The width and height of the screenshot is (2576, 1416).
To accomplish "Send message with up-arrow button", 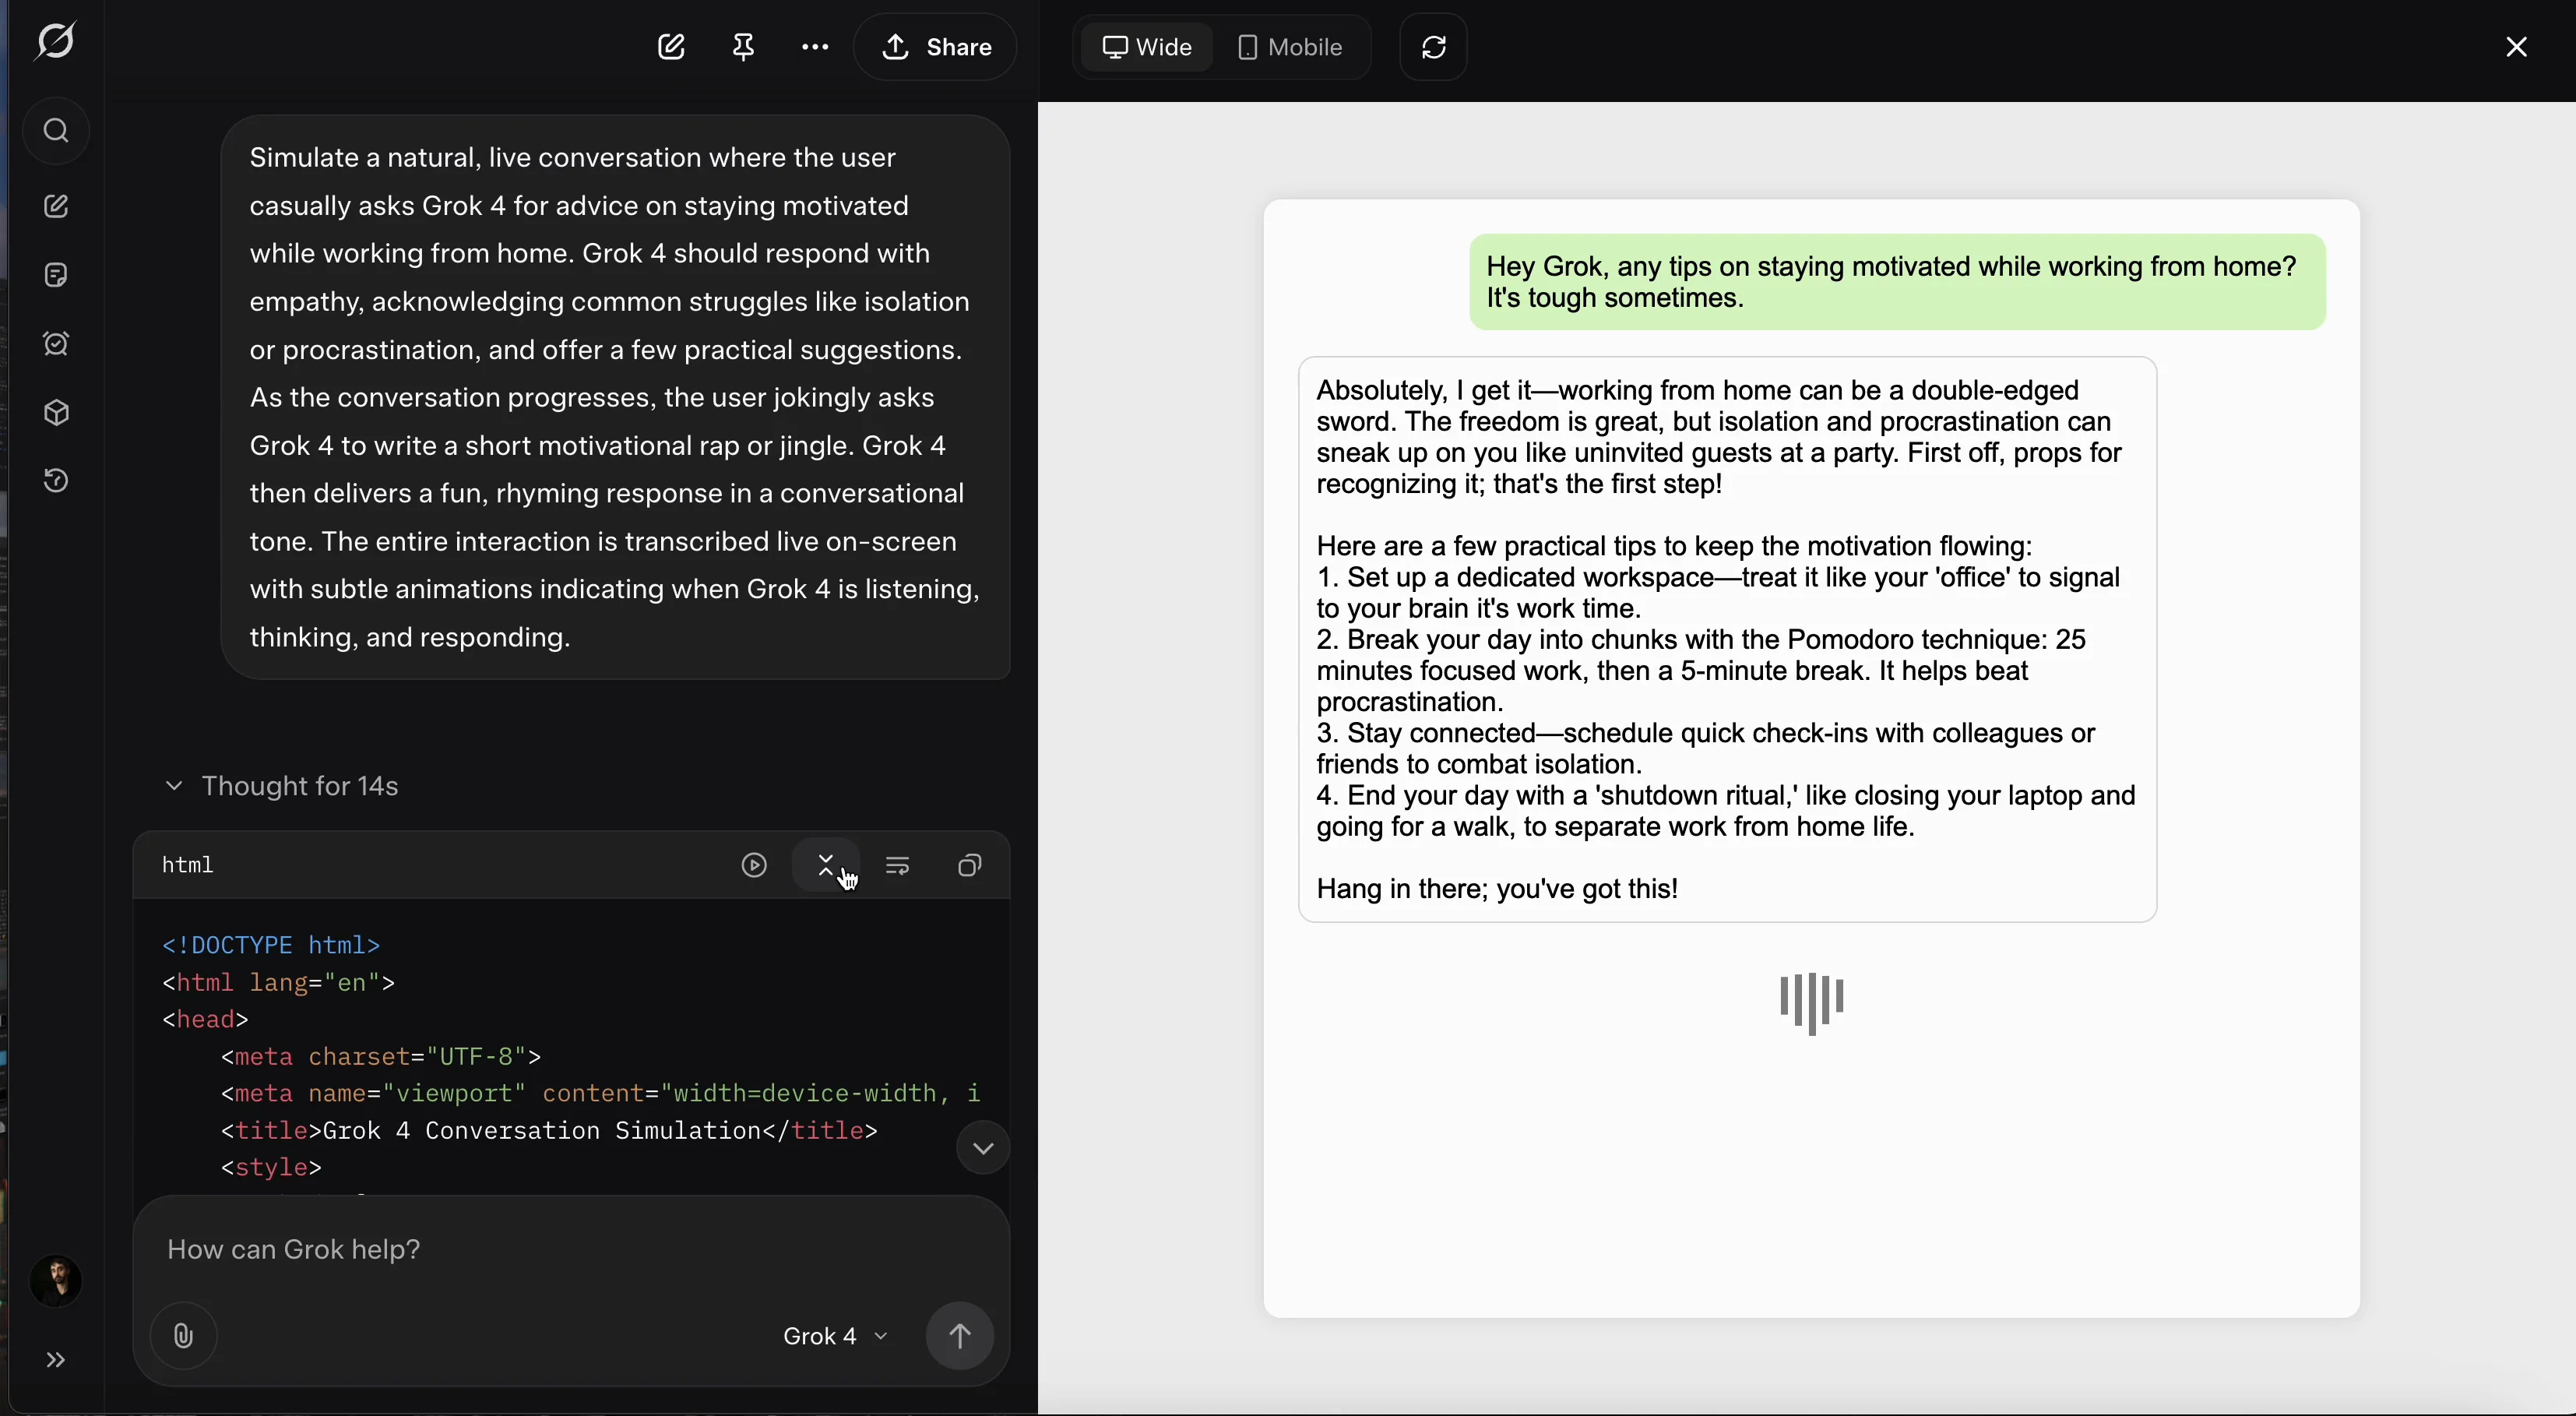I will [x=959, y=1336].
